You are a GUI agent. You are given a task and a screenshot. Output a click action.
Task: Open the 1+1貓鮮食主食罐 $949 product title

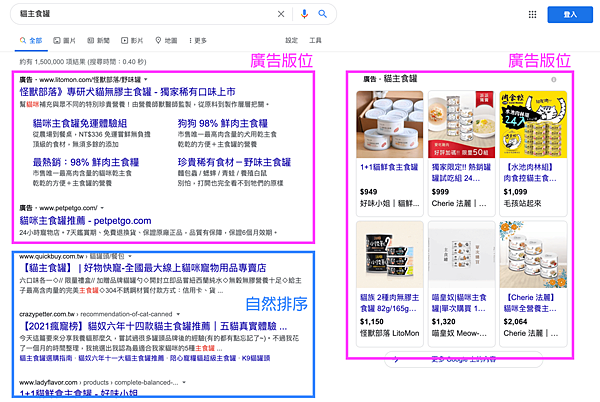pyautogui.click(x=389, y=167)
